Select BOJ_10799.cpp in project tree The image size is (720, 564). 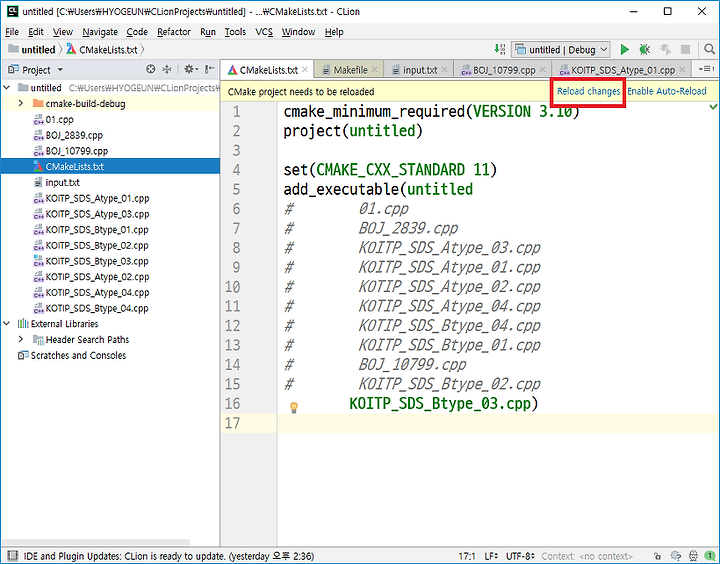pyautogui.click(x=77, y=151)
